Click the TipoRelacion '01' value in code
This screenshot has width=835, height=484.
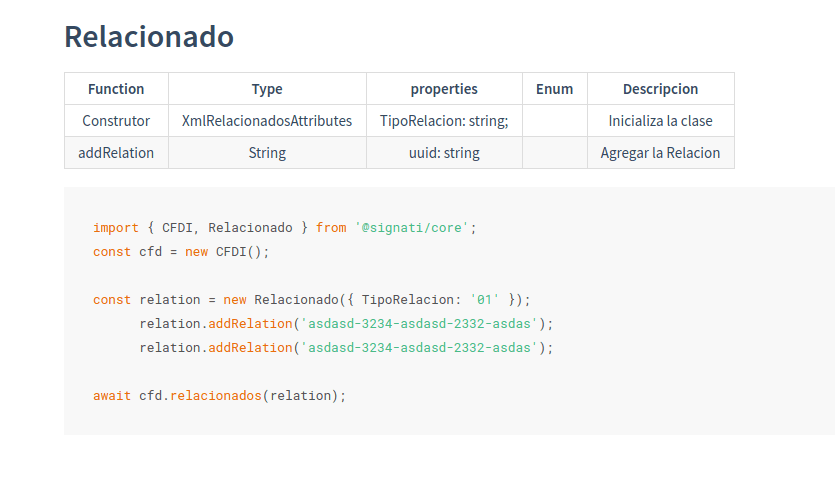[x=484, y=300]
